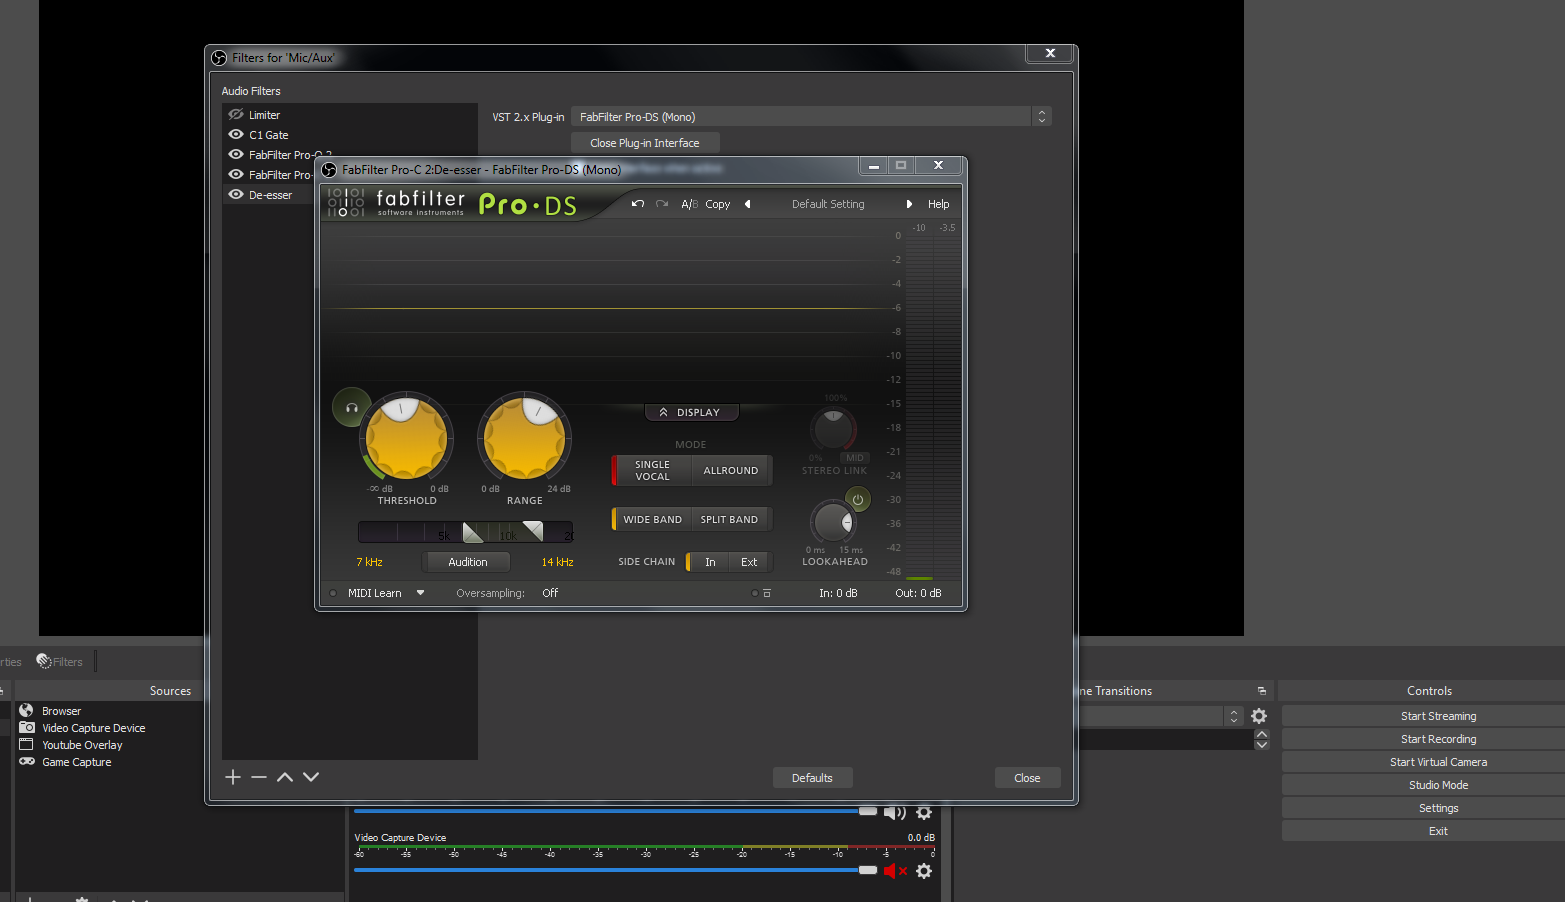This screenshot has width=1565, height=902.
Task: Open the Help menu in Pro-DS
Action: pyautogui.click(x=938, y=204)
